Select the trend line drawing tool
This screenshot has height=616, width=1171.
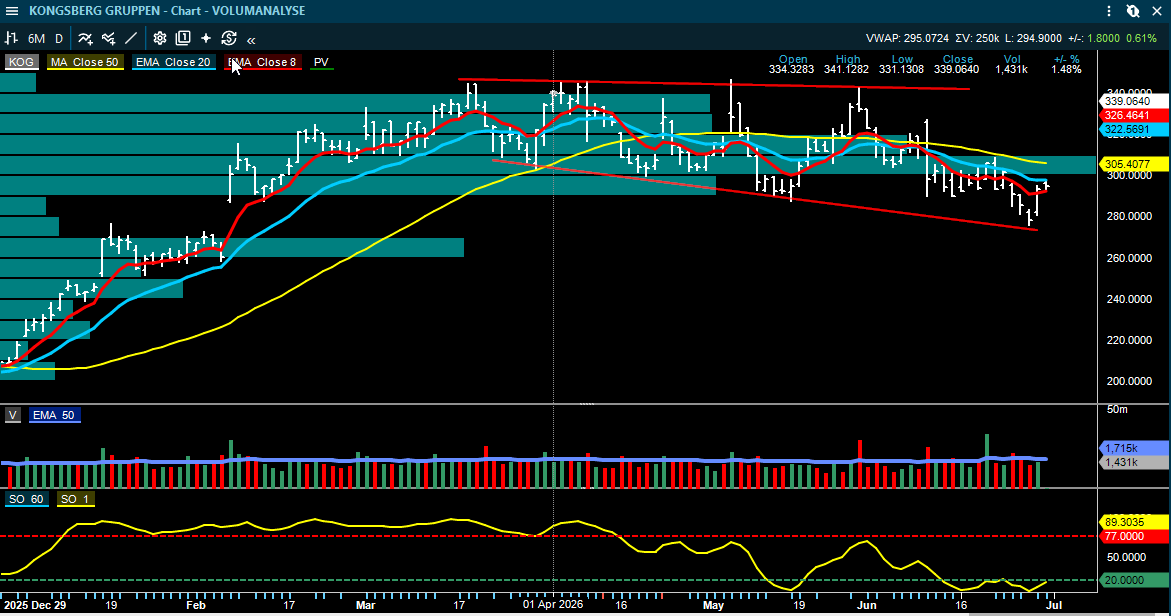[x=131, y=38]
